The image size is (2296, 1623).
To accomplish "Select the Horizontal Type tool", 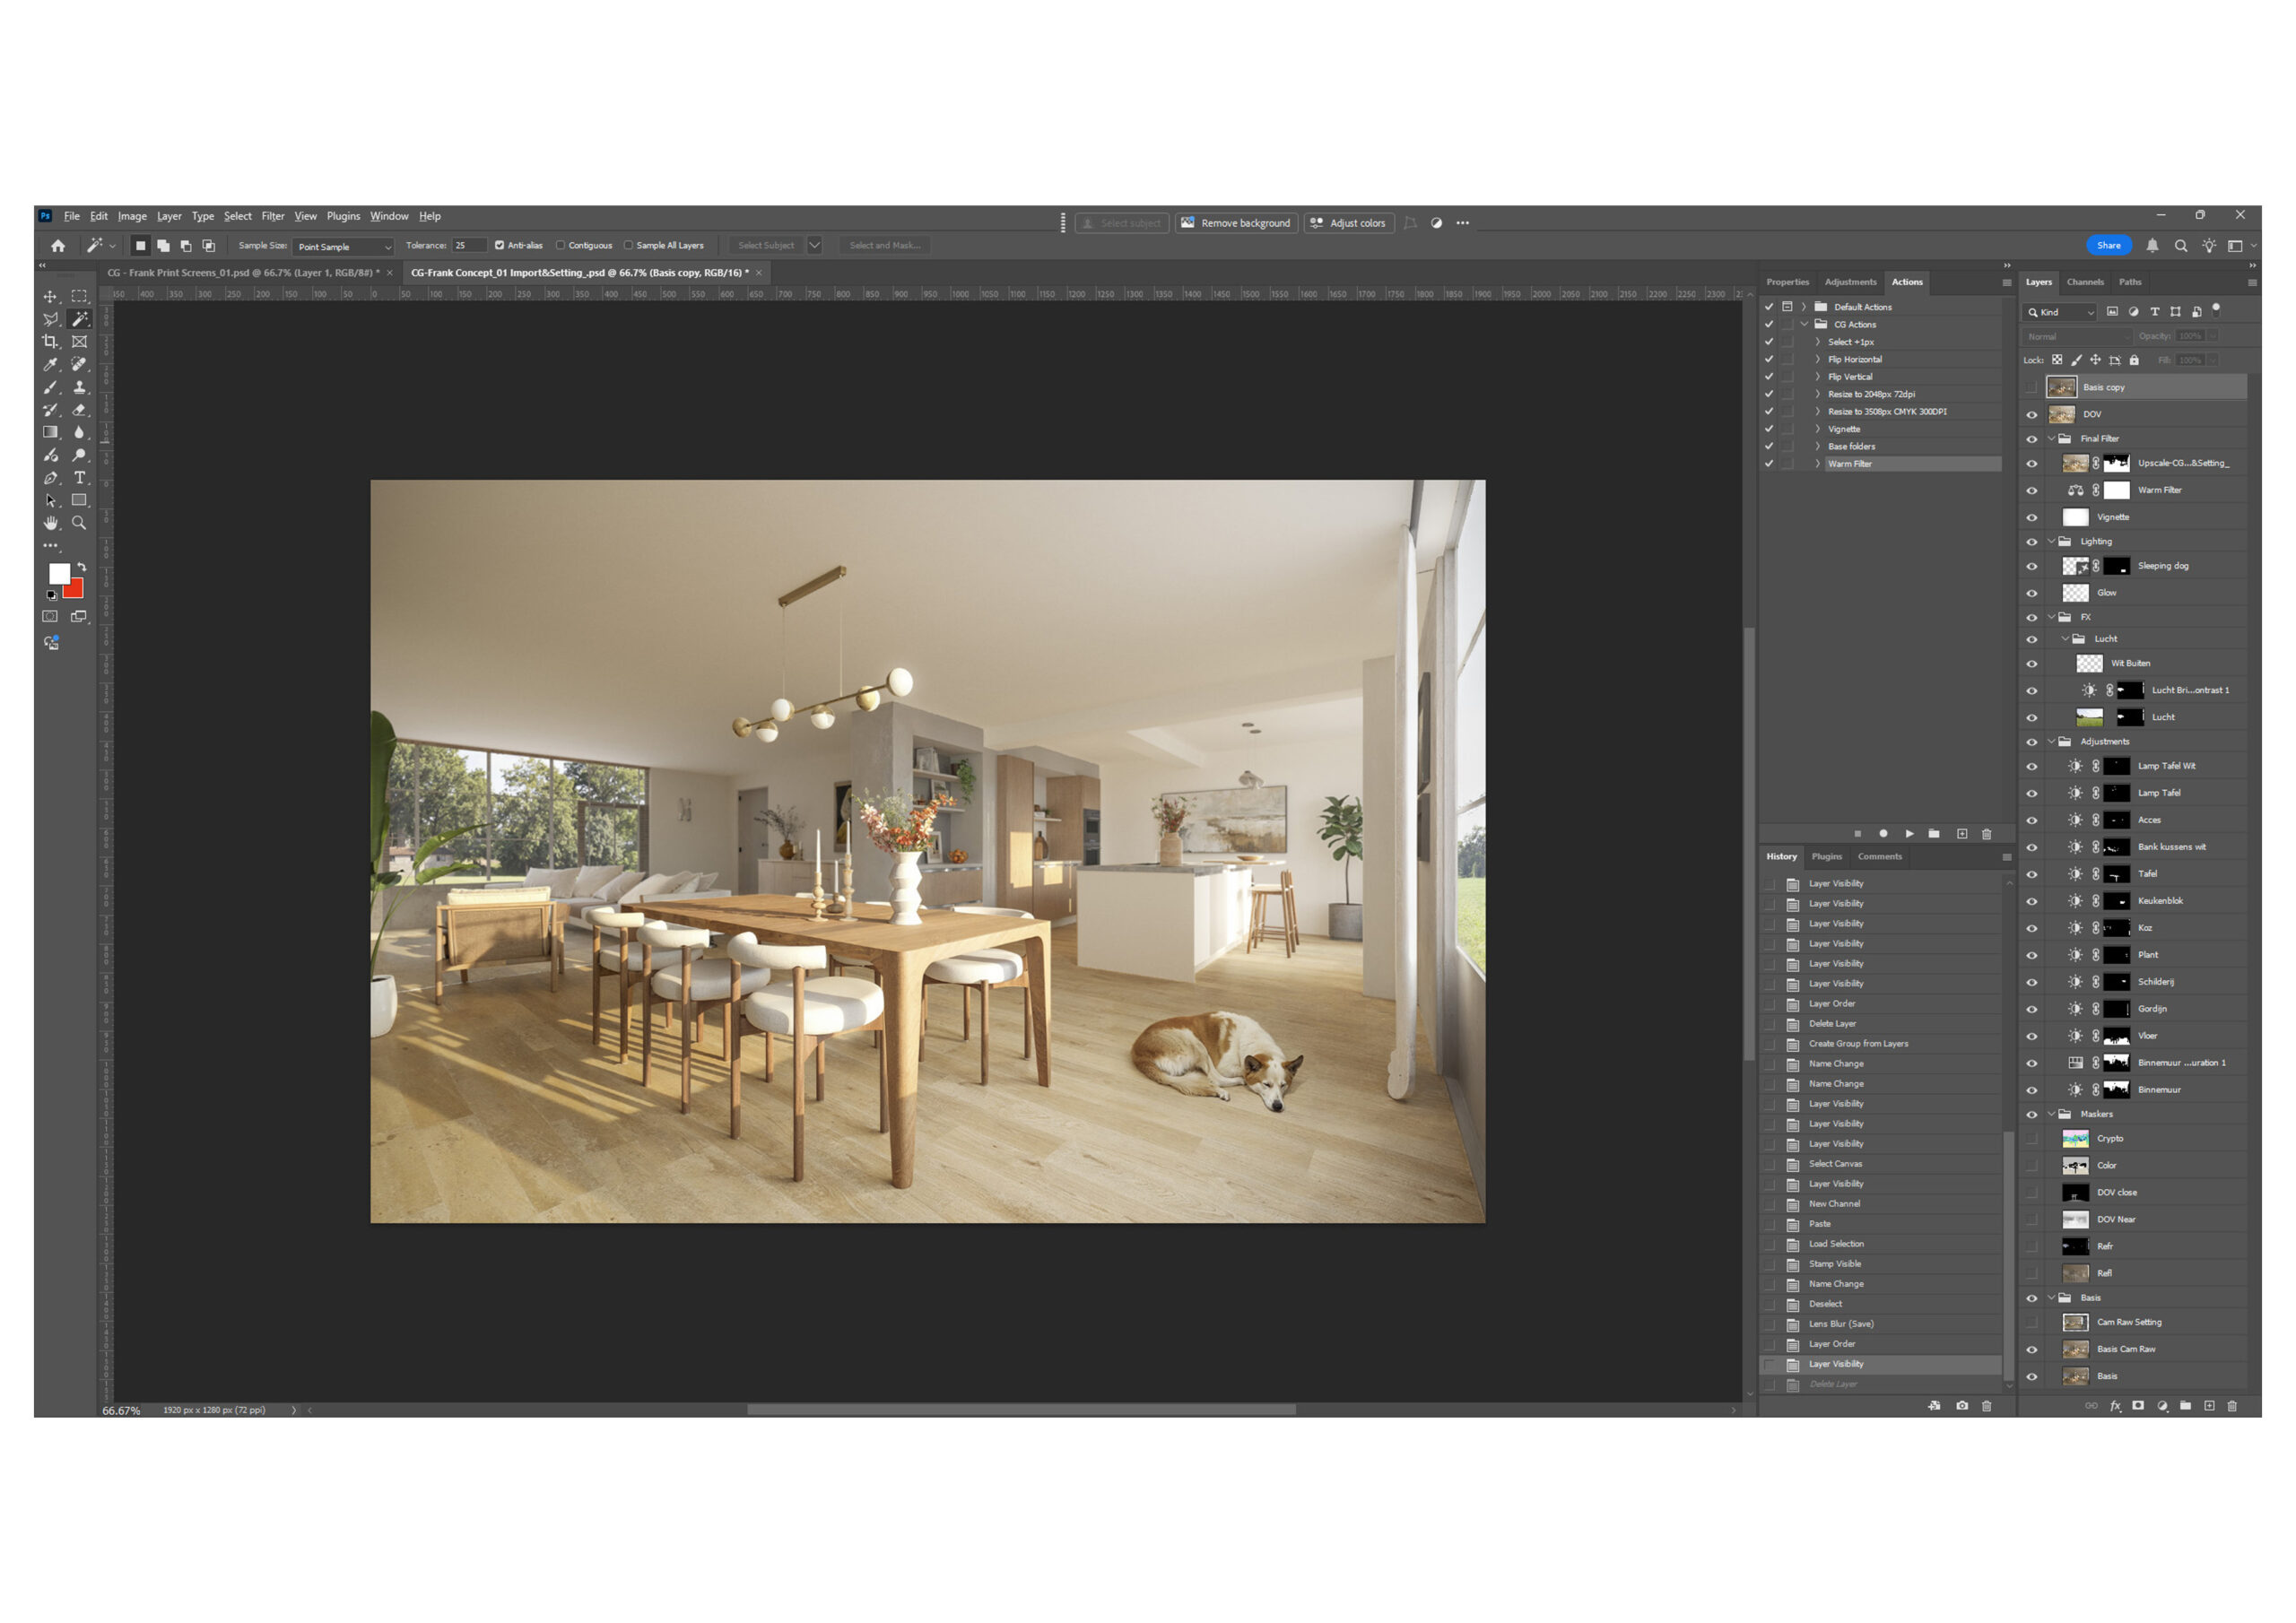I will point(80,478).
